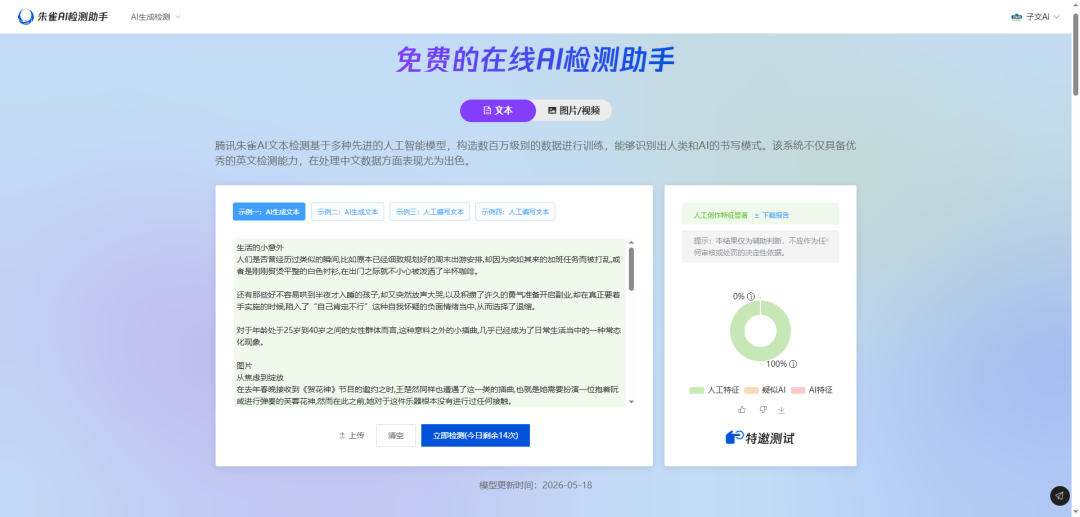Select 示例三：人工编写文本 sample
This screenshot has width=1080, height=517.
pyautogui.click(x=430, y=212)
